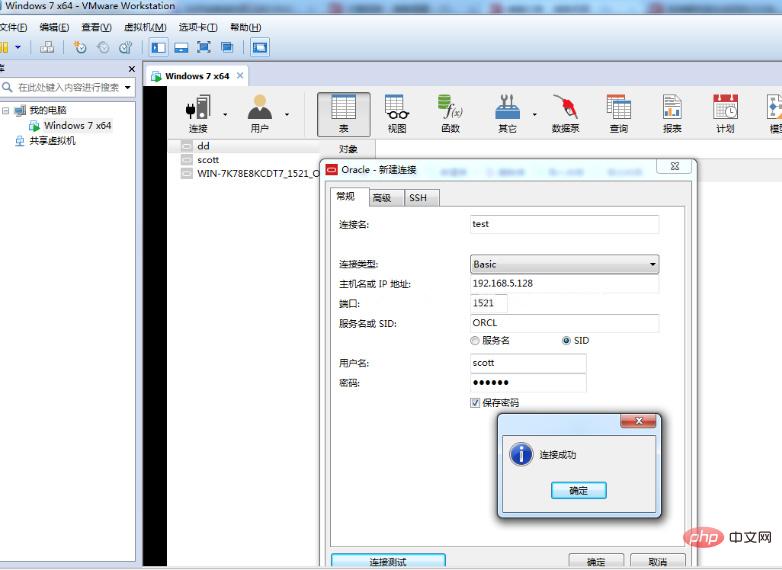Select the SID radio button
The width and height of the screenshot is (782, 570).
pyautogui.click(x=566, y=341)
